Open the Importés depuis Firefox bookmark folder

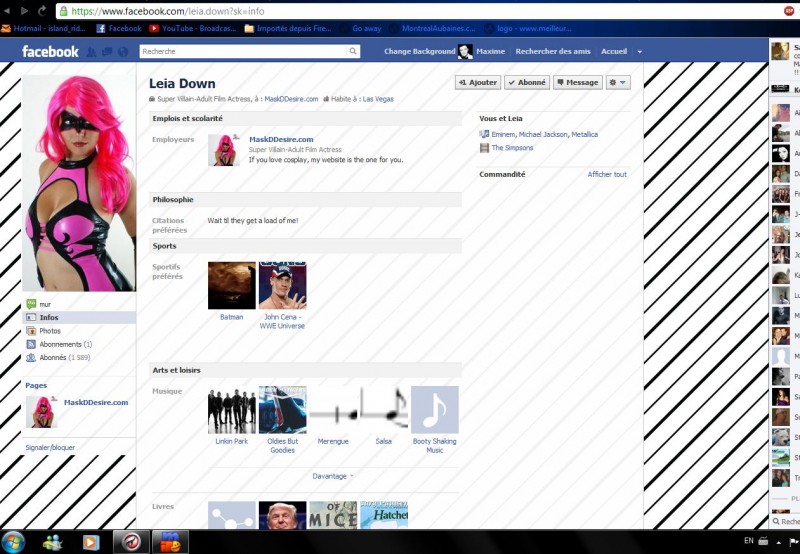(x=288, y=29)
